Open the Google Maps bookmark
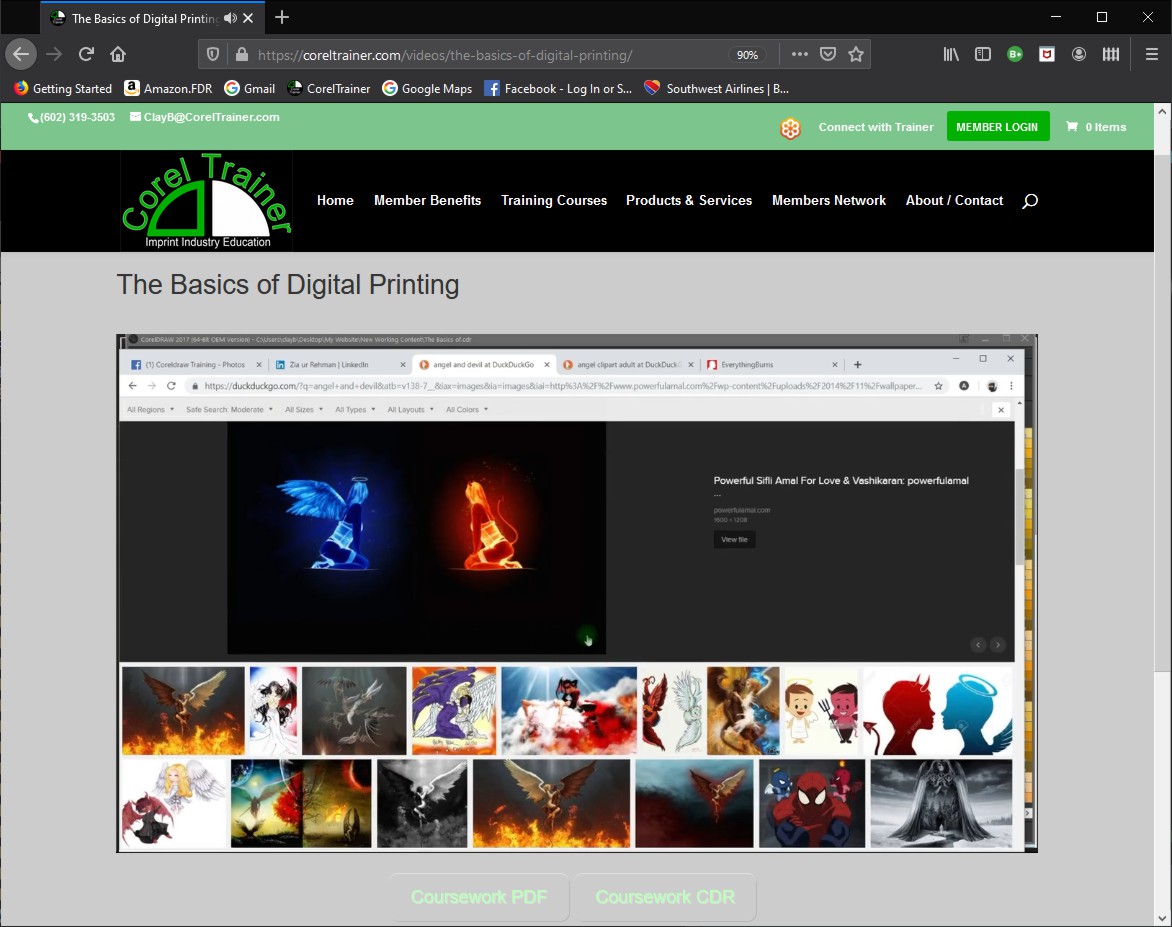This screenshot has width=1172, height=927. [x=427, y=88]
